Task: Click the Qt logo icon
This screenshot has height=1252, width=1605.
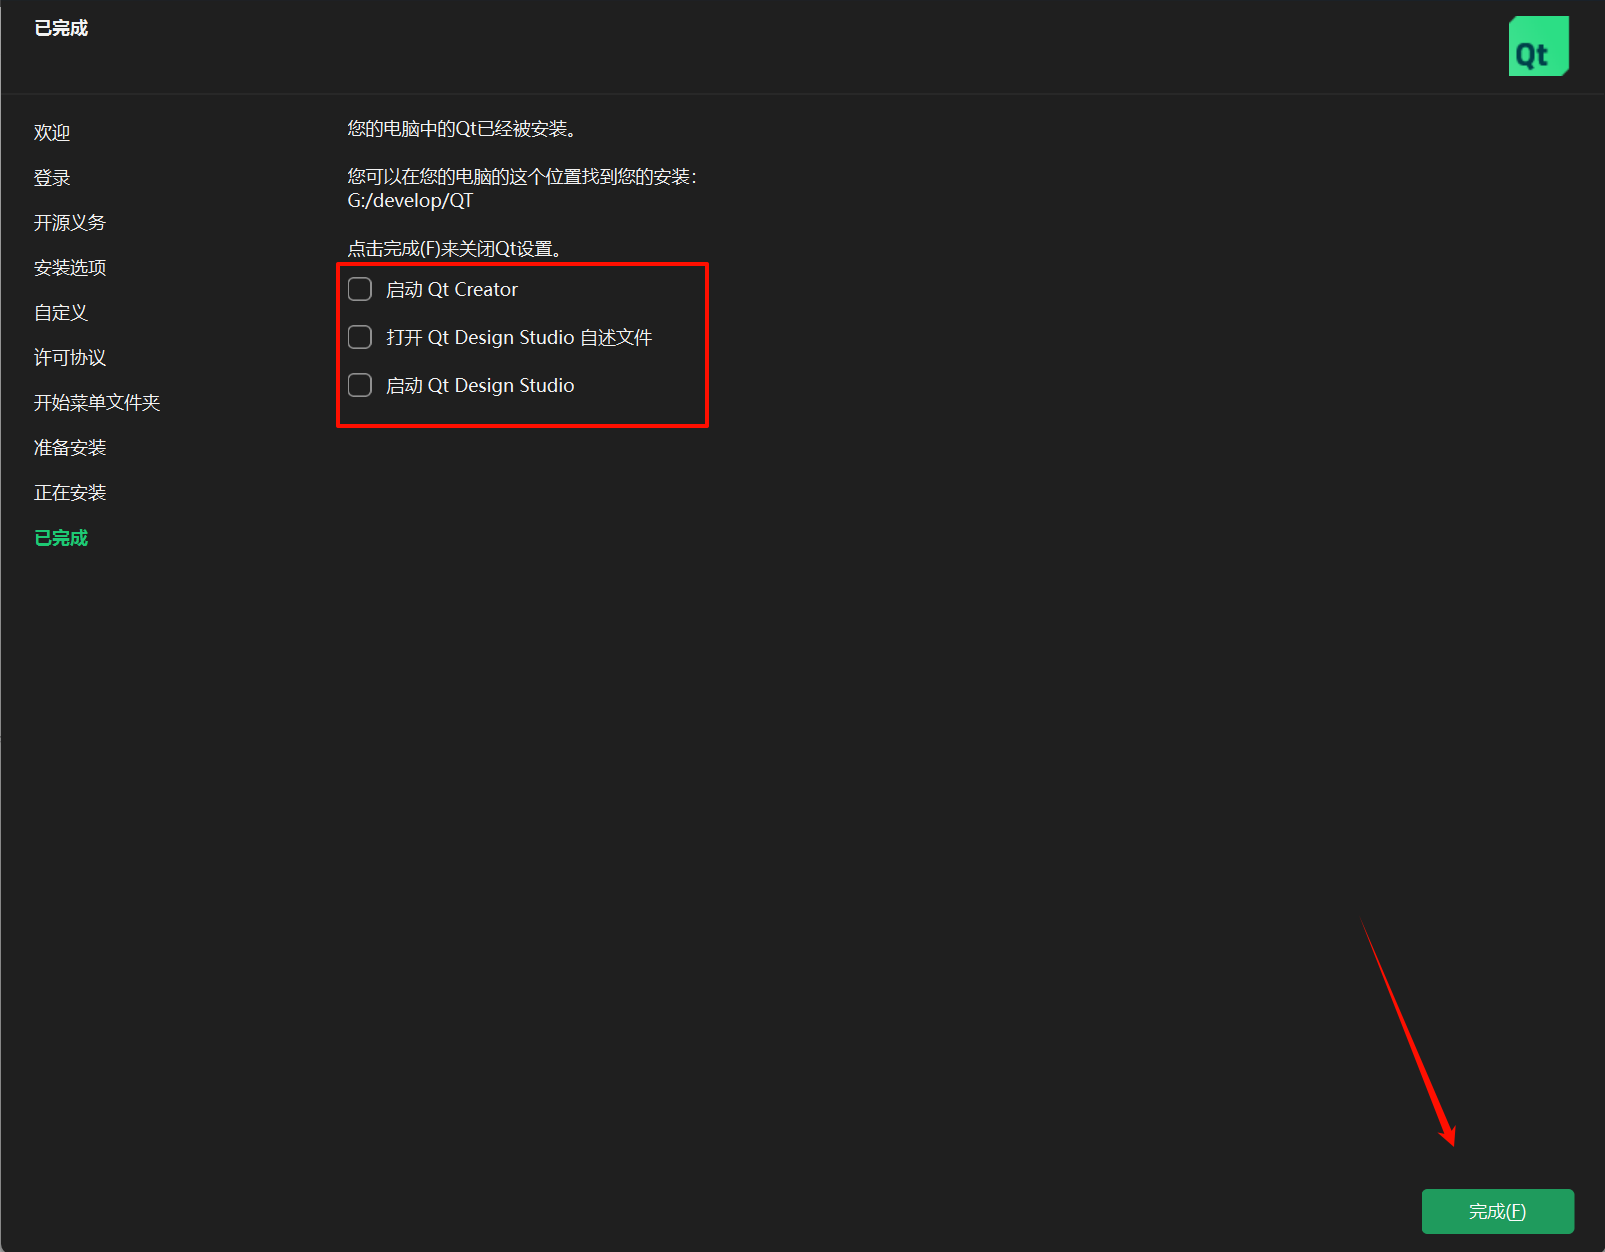Action: (1538, 45)
